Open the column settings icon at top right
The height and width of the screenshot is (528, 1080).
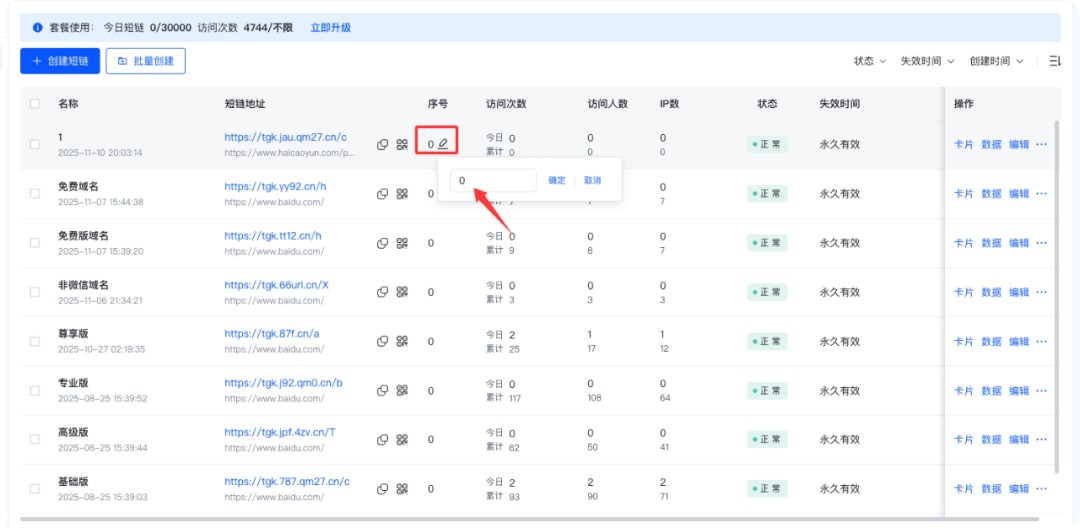[1055, 61]
